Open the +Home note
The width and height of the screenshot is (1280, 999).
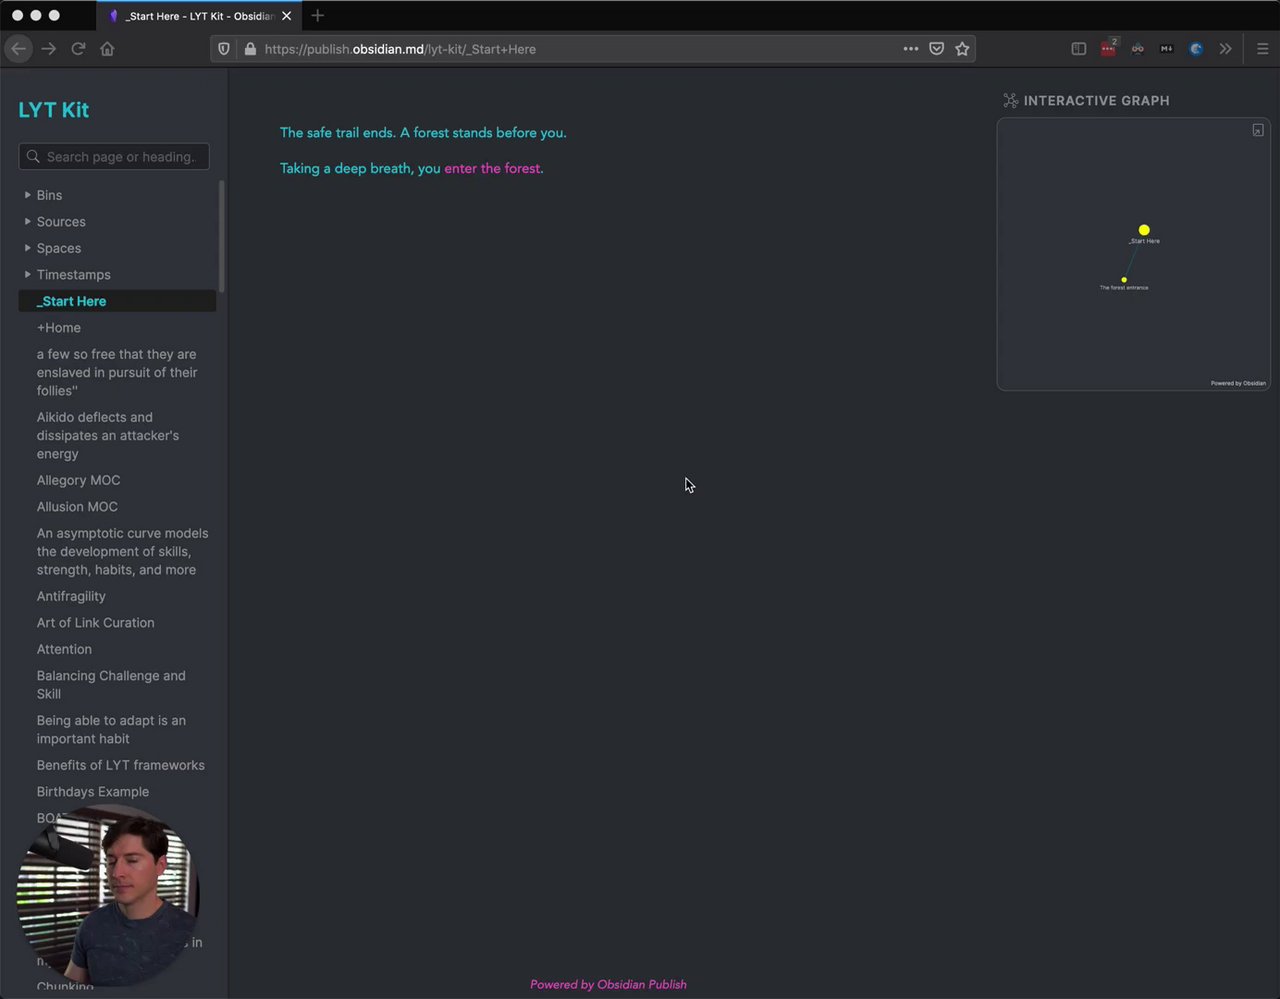point(59,328)
